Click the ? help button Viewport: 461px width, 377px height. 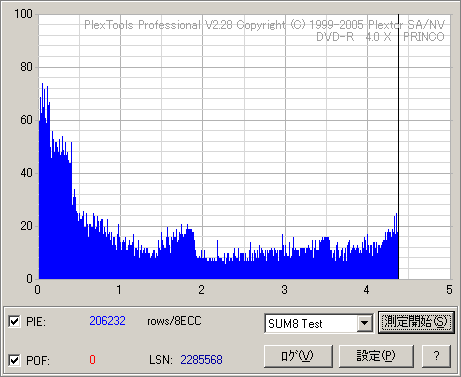pyautogui.click(x=436, y=356)
